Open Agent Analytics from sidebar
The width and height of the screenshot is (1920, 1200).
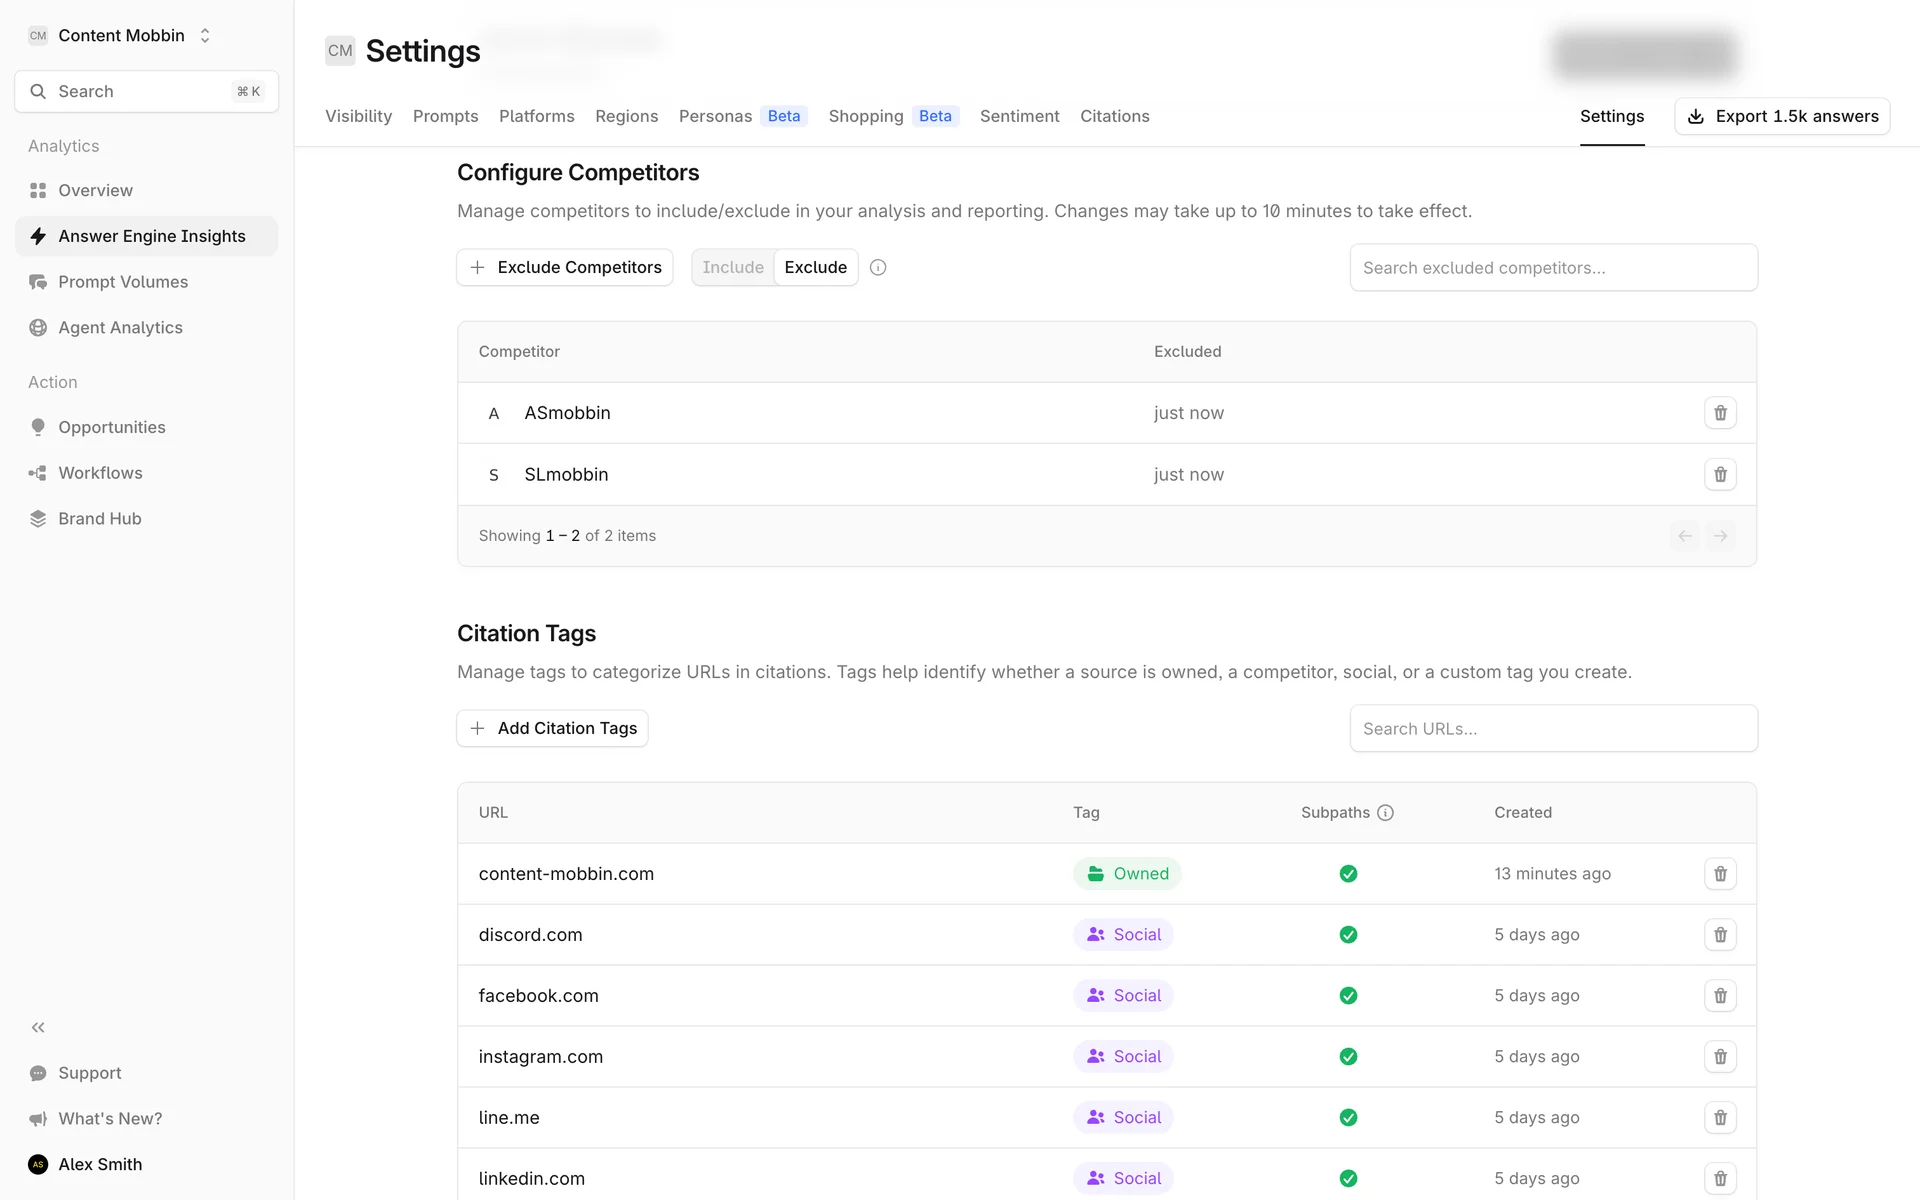[120, 328]
